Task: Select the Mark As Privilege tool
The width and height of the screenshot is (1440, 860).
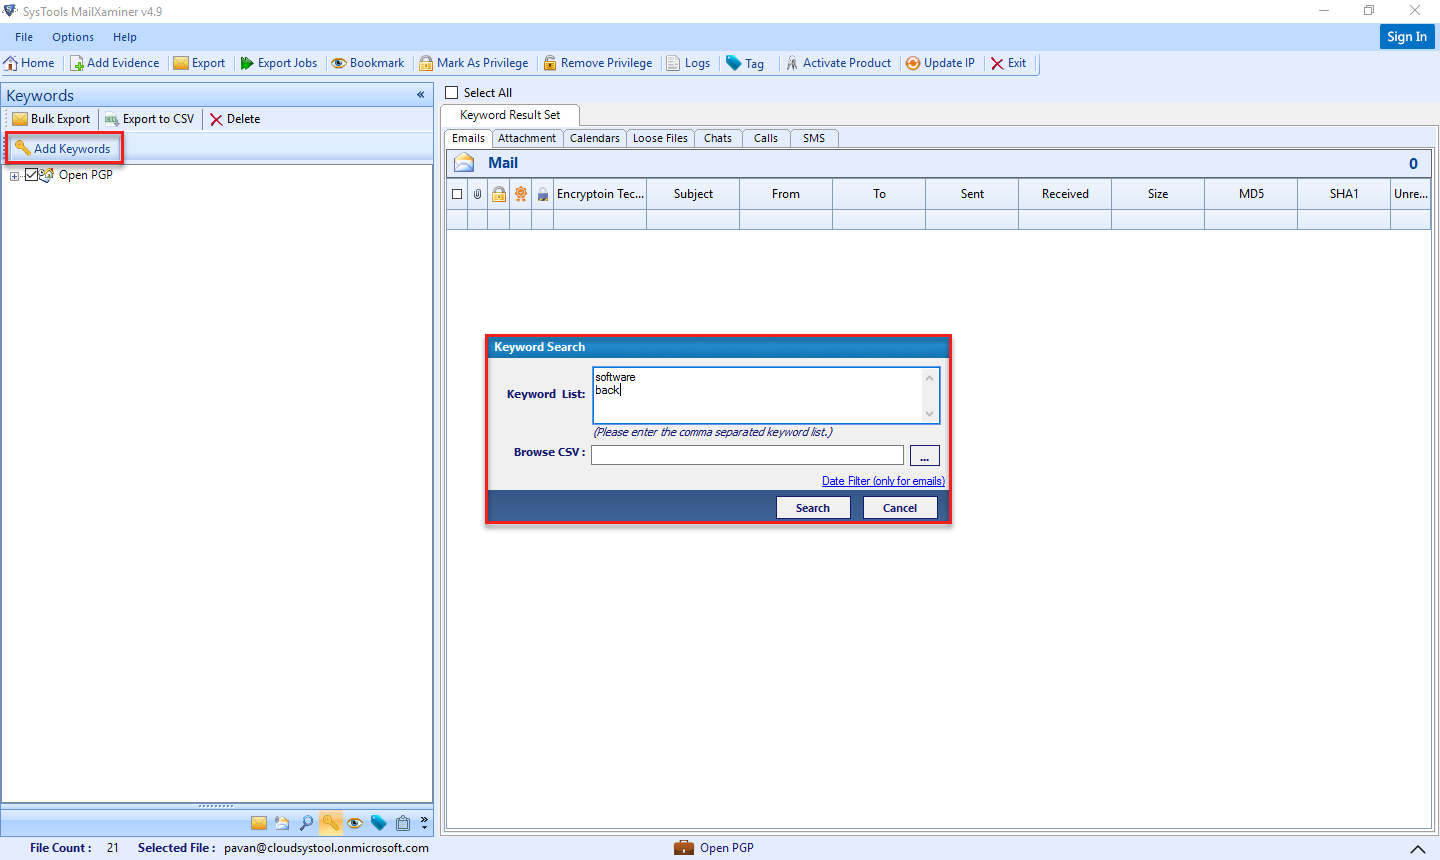Action: coord(474,62)
